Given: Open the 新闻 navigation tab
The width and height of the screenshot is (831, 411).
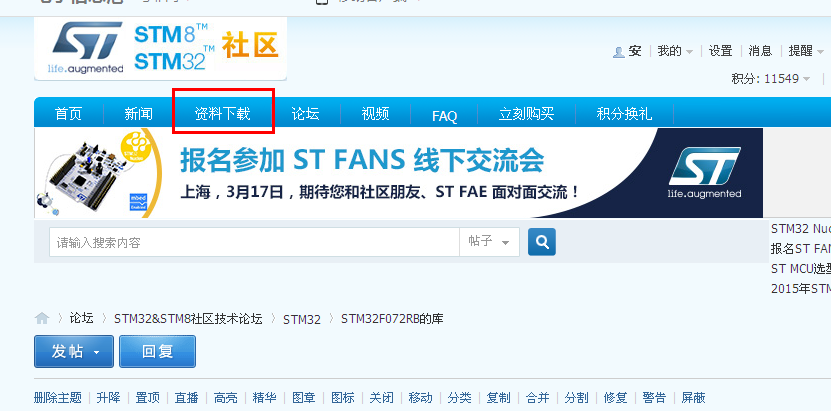Looking at the screenshot, I should point(138,114).
